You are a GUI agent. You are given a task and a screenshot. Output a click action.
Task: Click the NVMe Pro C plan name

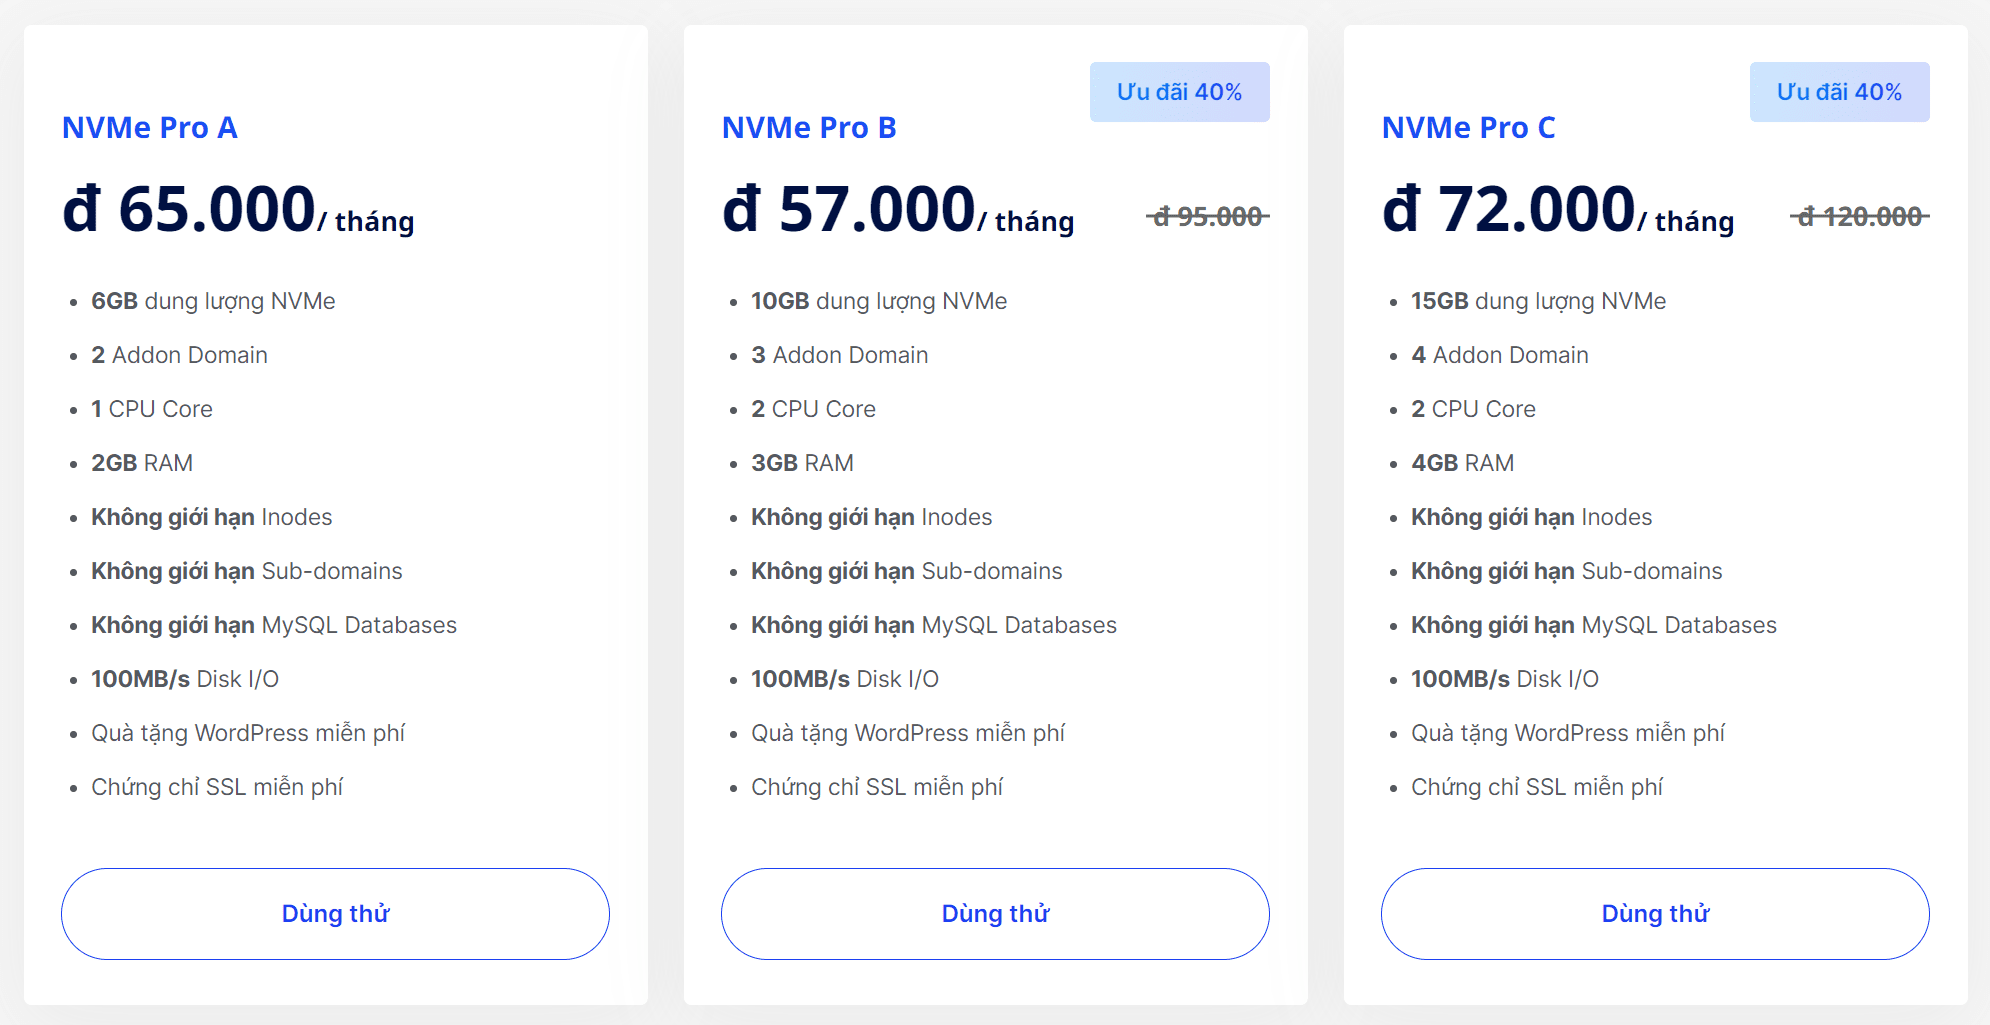coord(1468,128)
